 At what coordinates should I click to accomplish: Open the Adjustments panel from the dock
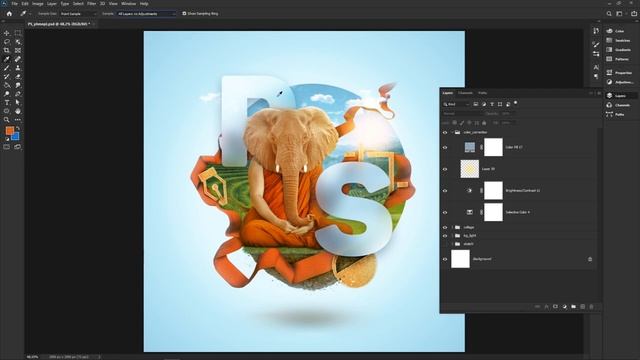[620, 82]
